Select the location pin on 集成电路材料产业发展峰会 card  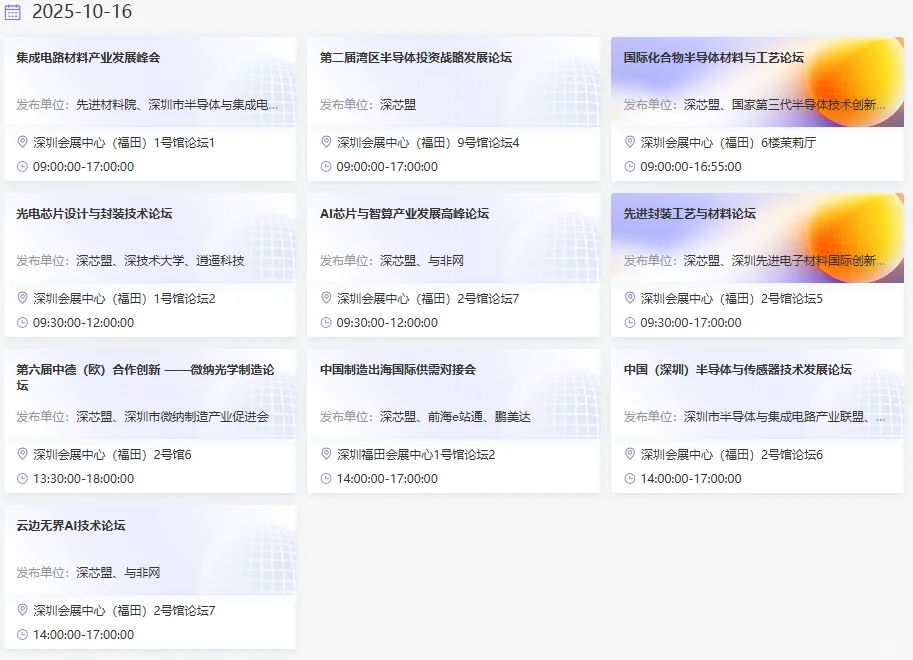pos(20,143)
